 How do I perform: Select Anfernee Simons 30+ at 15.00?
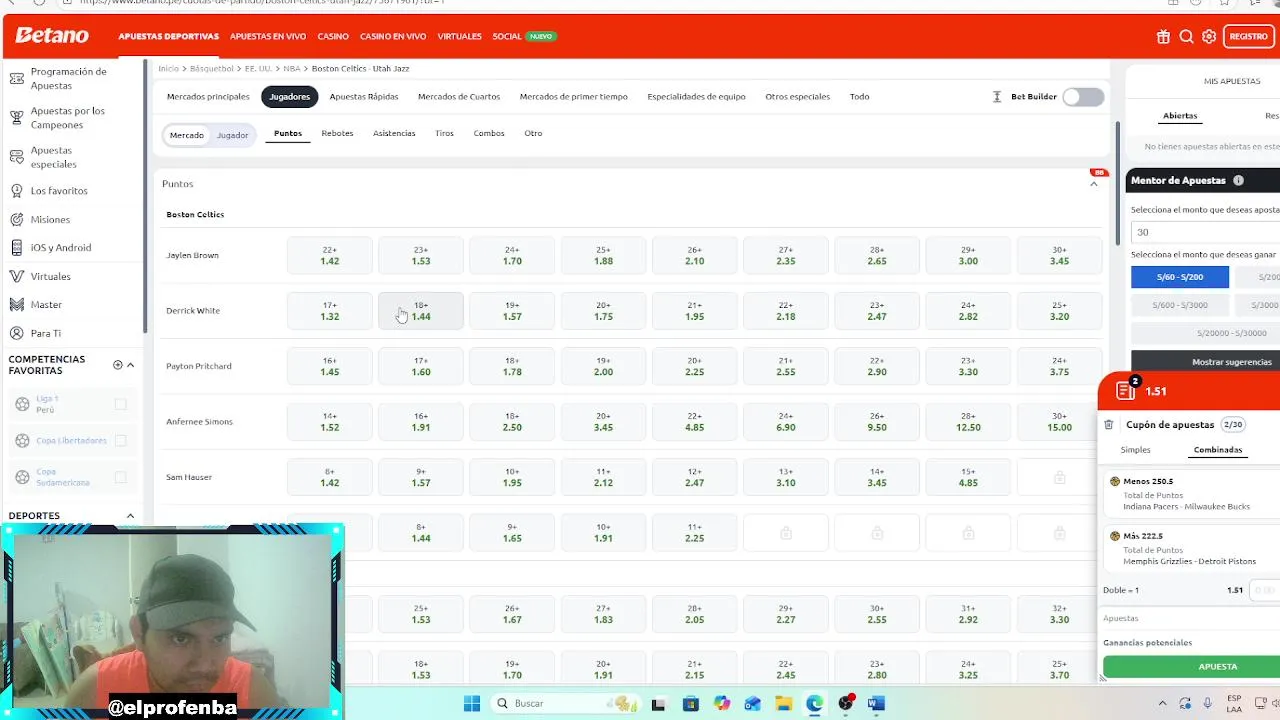click(1059, 421)
